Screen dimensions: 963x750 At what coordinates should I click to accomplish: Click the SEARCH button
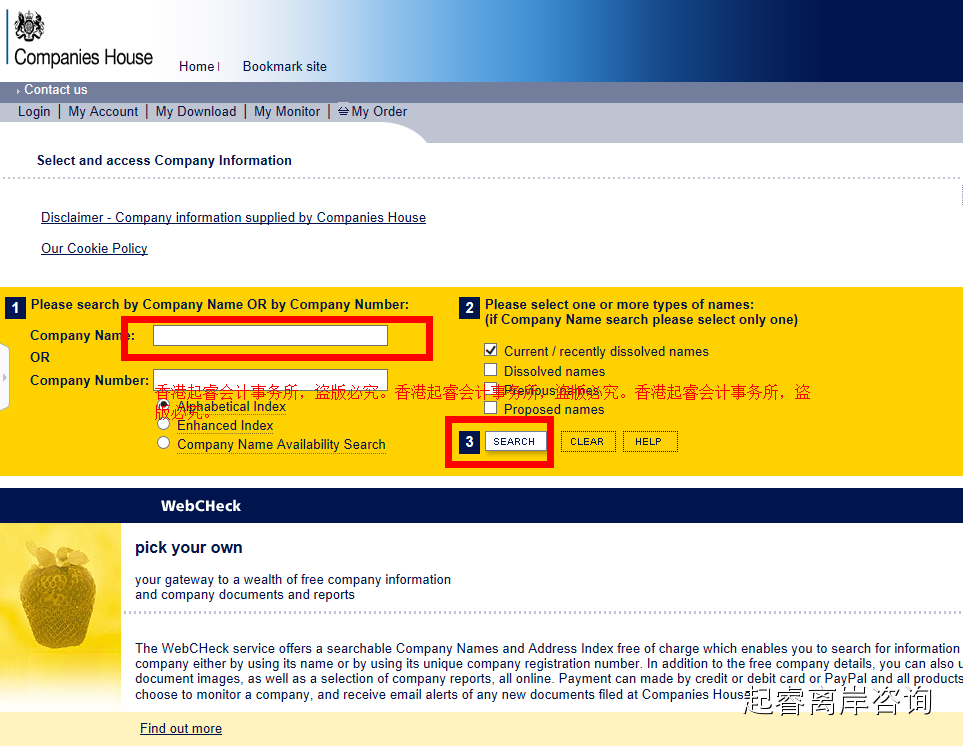515,442
